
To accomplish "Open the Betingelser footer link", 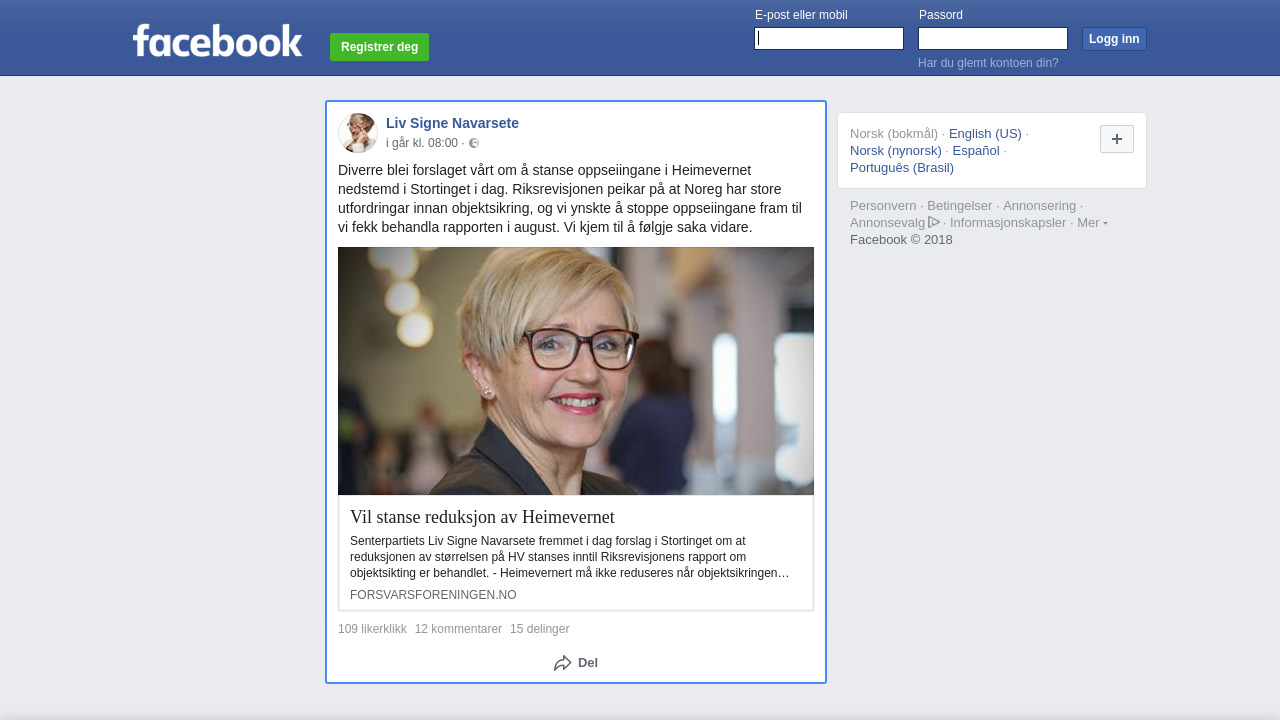I will click(959, 206).
